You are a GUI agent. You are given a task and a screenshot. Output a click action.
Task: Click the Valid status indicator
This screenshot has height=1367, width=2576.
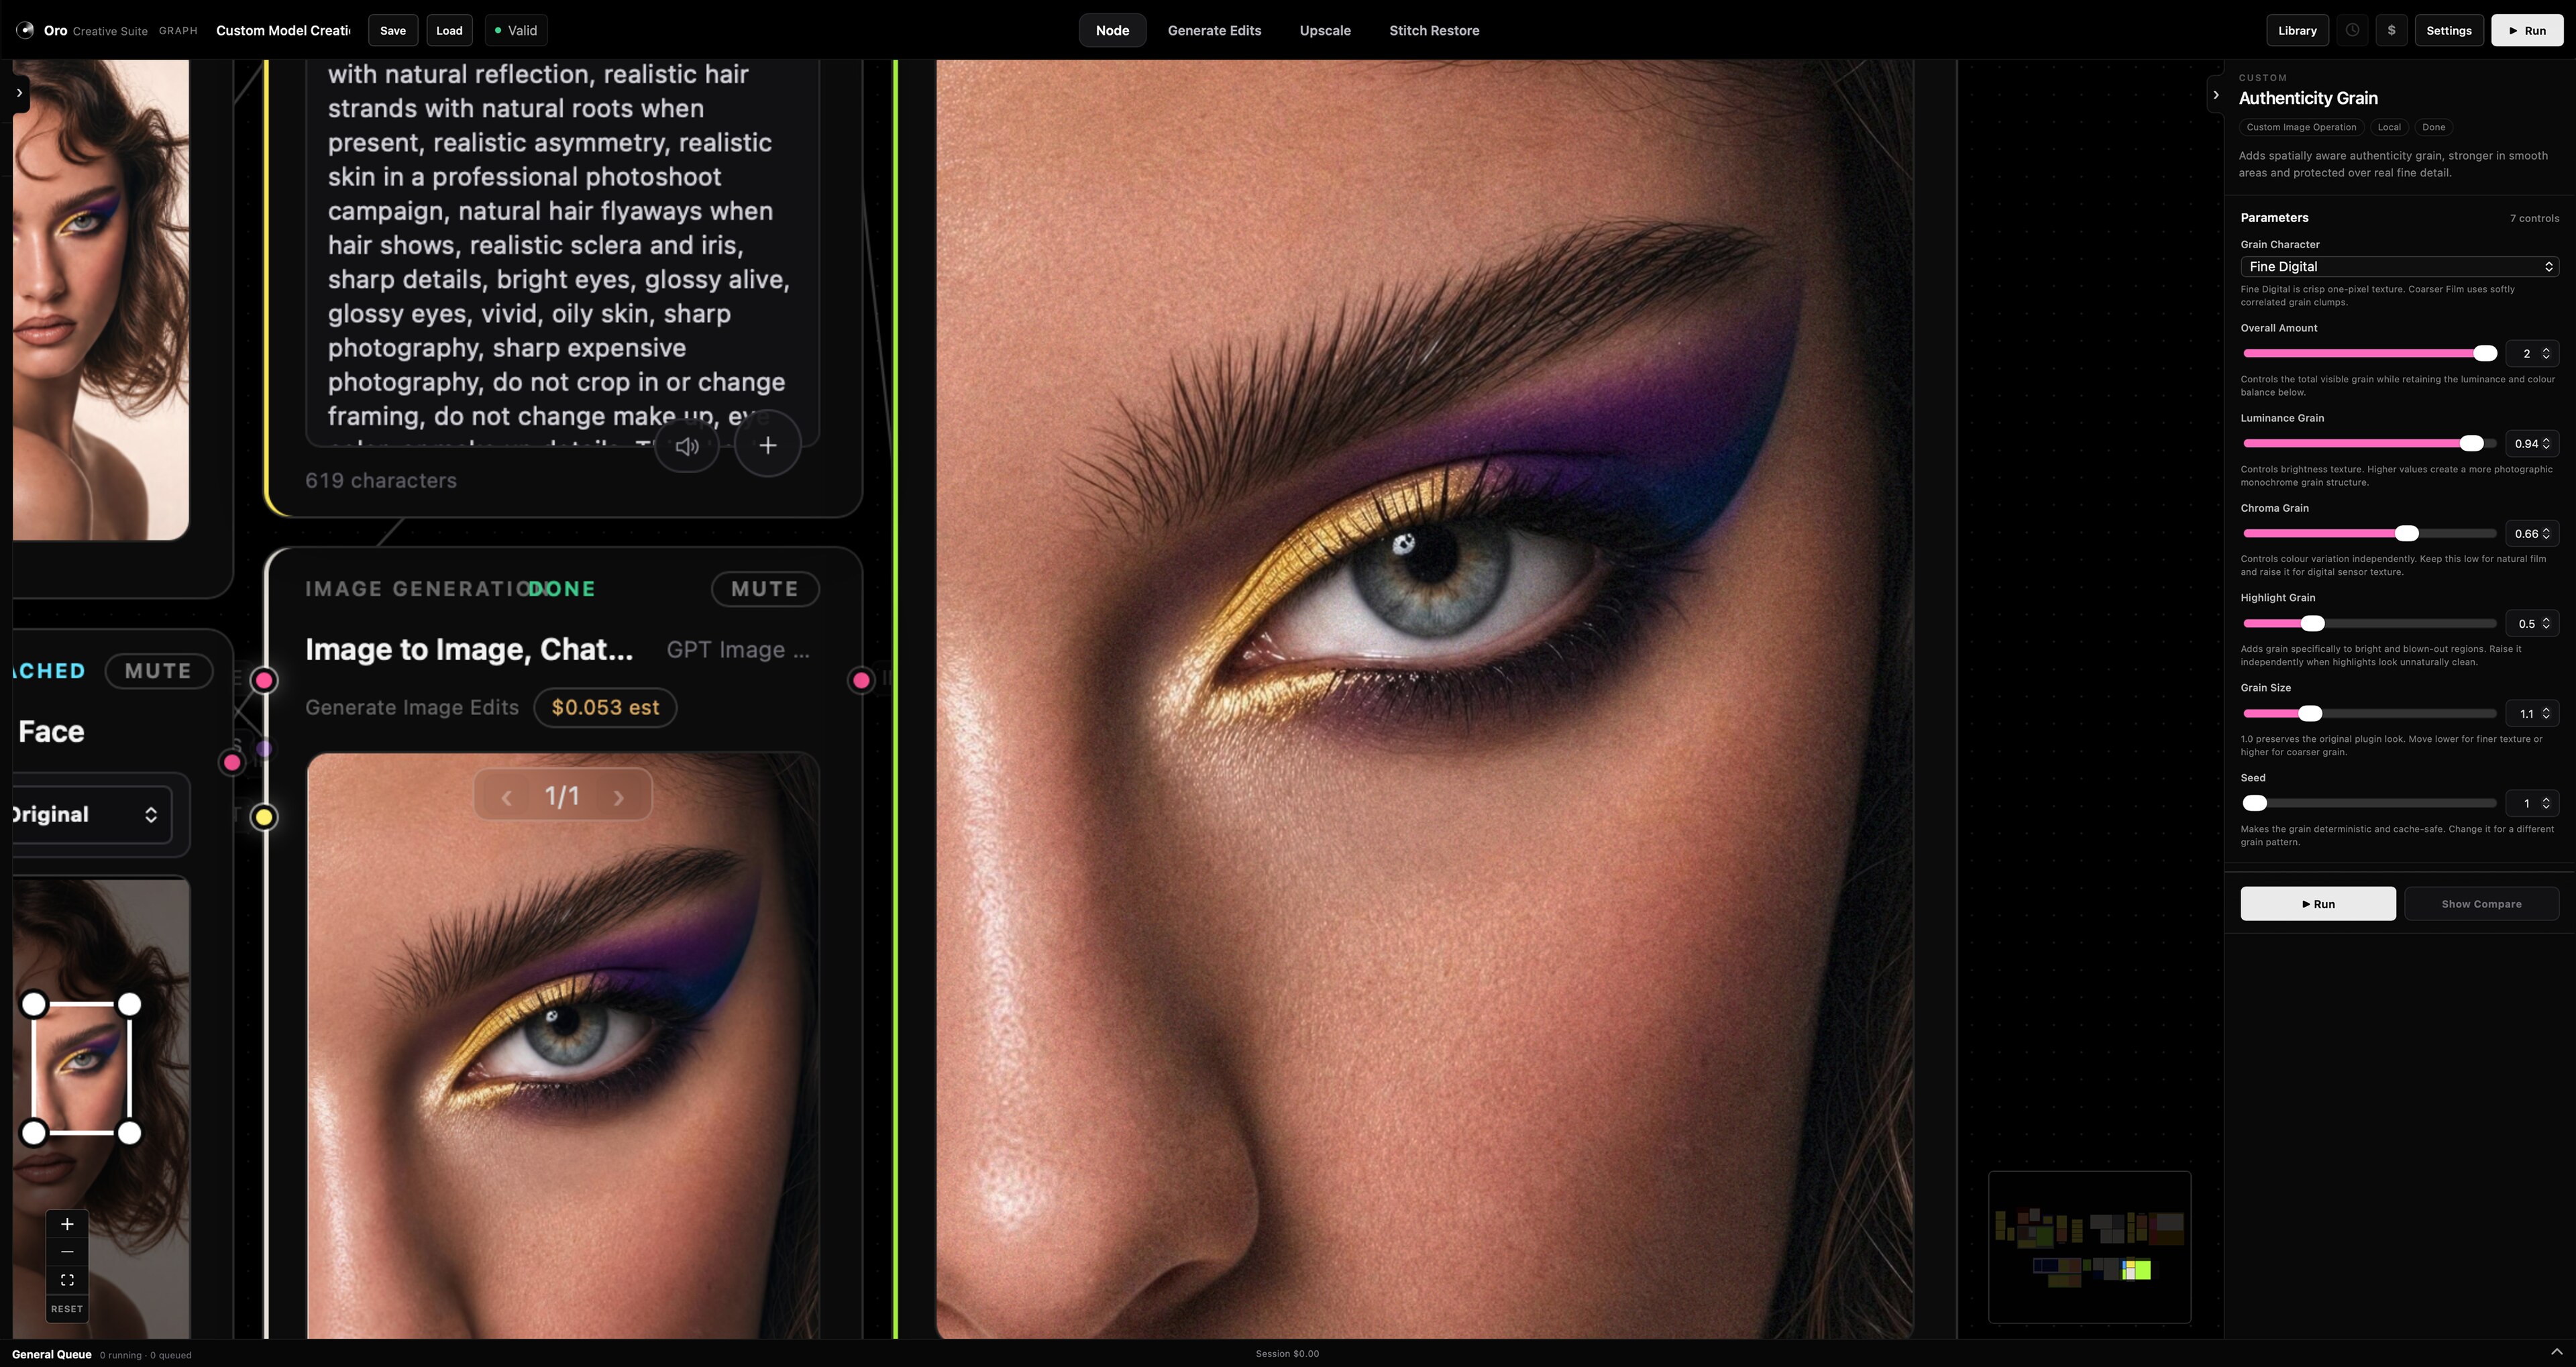coord(516,30)
